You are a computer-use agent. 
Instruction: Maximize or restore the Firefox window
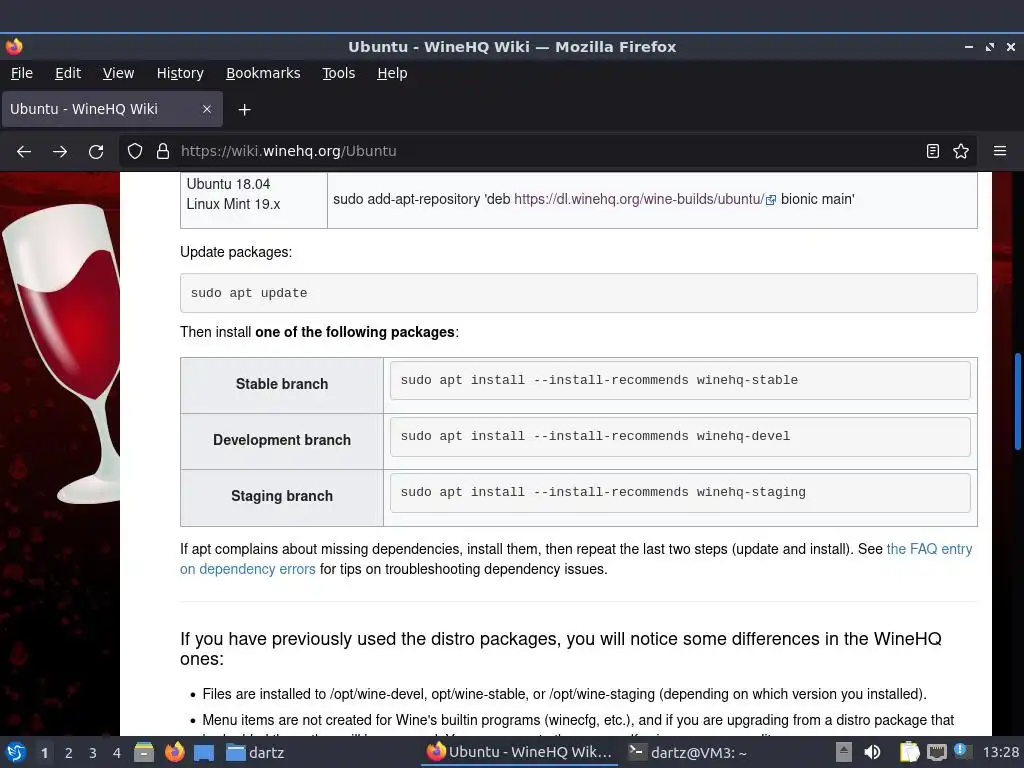coord(990,47)
